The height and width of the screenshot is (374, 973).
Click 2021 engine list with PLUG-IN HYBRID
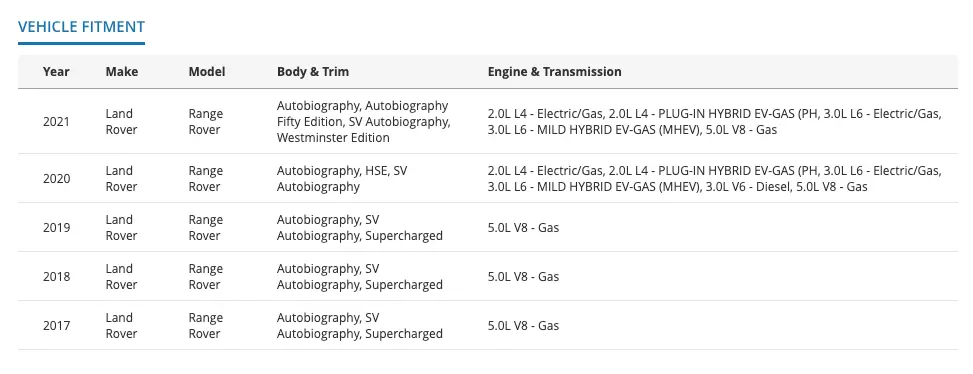714,122
